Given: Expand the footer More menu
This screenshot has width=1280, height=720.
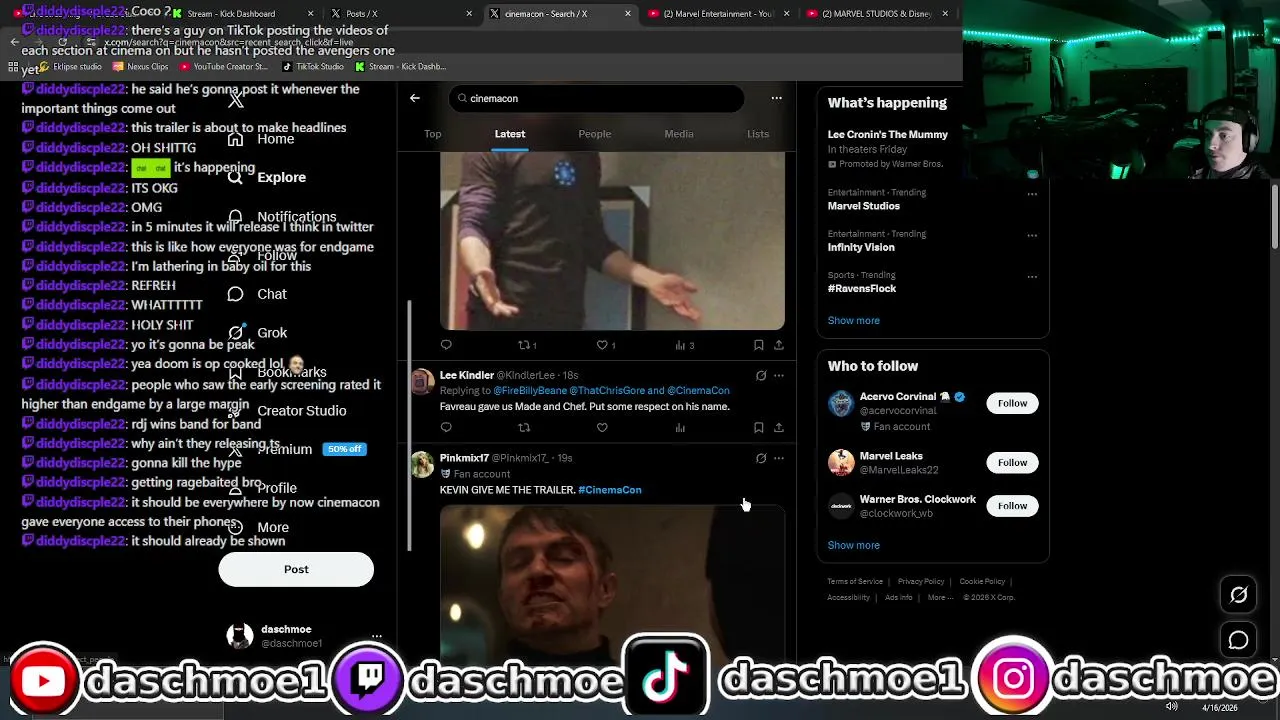Looking at the screenshot, I should tap(940, 598).
